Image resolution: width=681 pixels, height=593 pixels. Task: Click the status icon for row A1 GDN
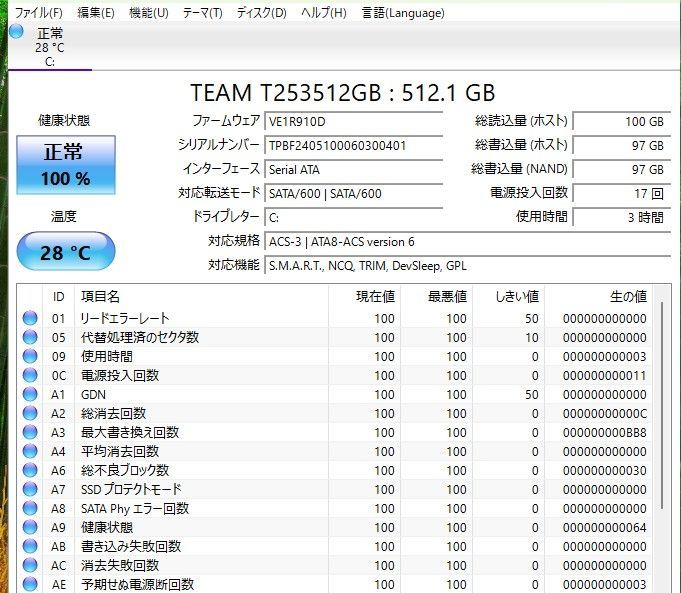30,394
